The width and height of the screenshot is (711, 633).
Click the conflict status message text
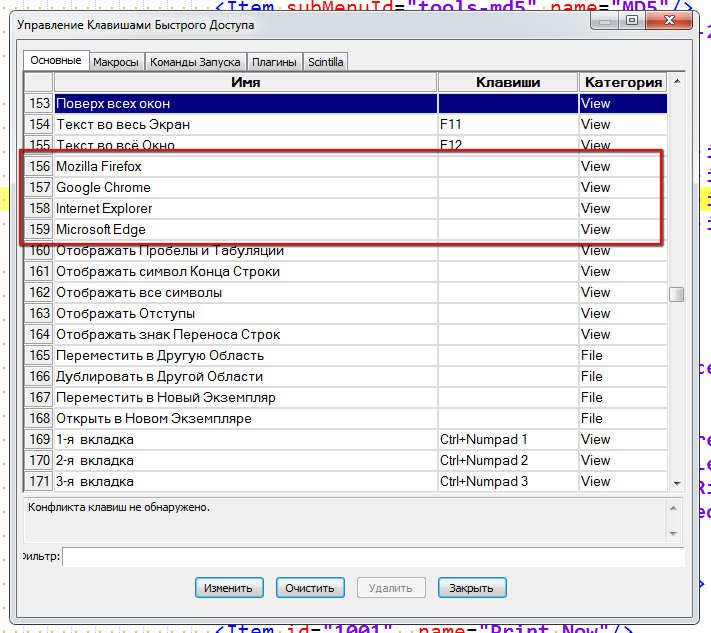[x=119, y=507]
